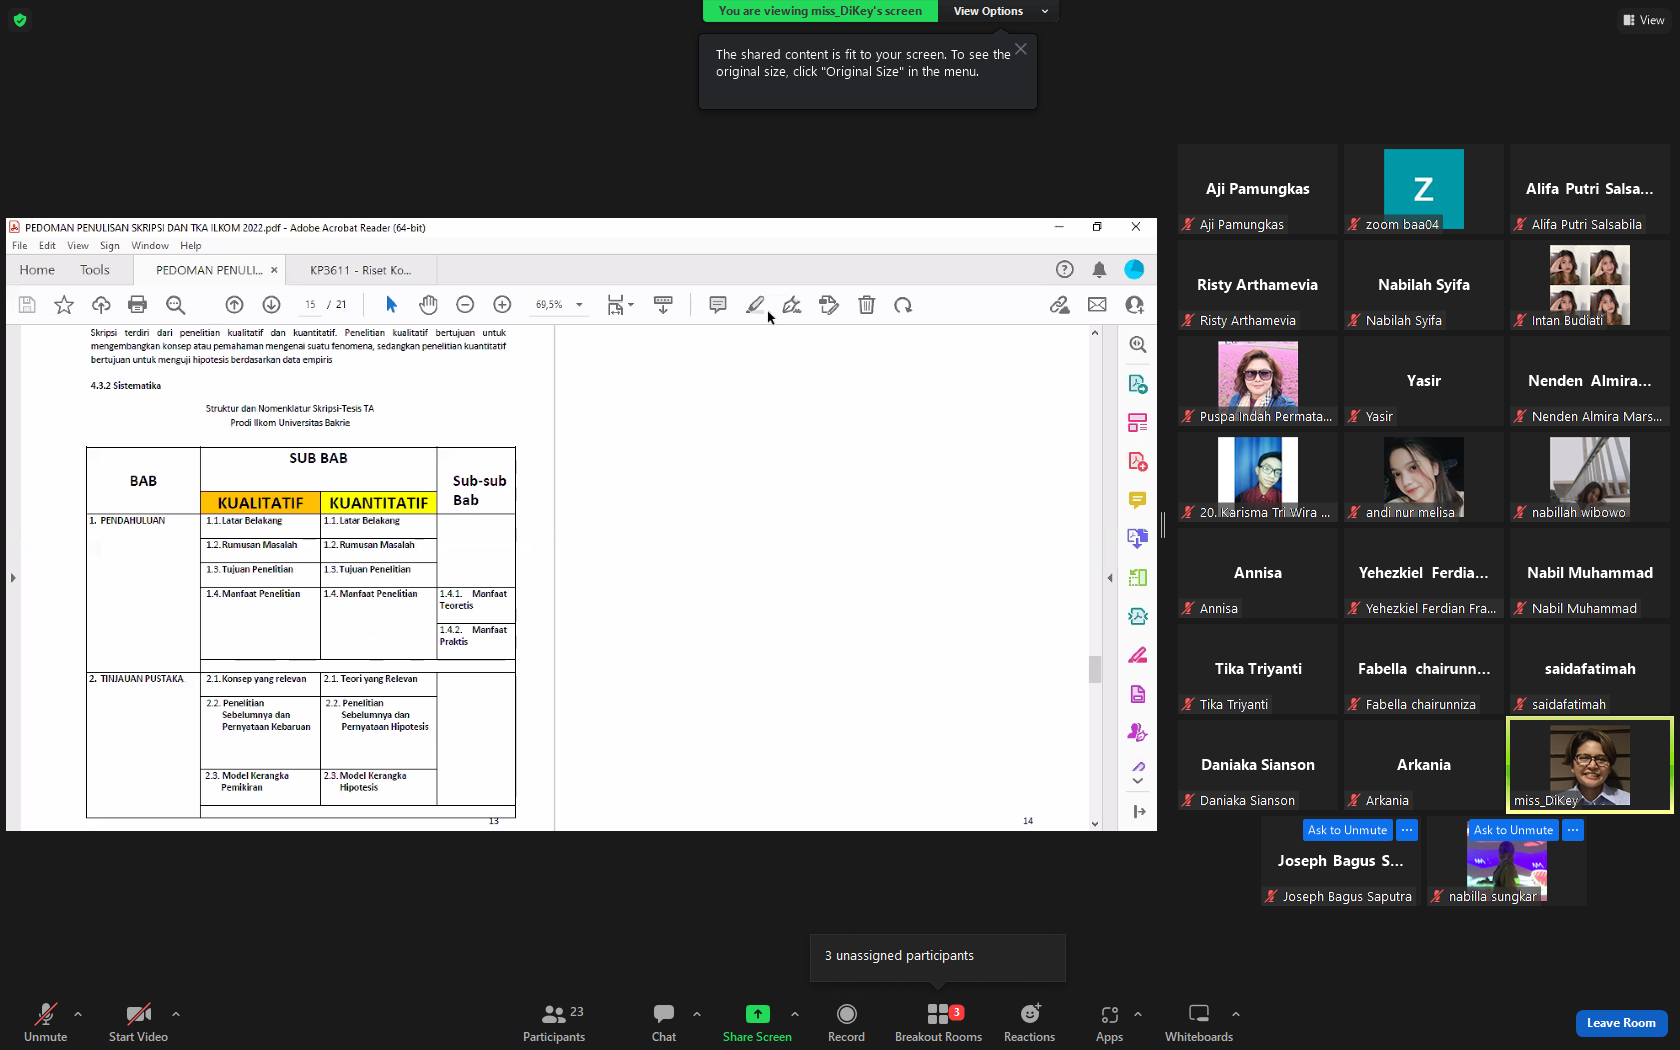Select the arrow selection tool
1680x1050 pixels.
(x=391, y=305)
